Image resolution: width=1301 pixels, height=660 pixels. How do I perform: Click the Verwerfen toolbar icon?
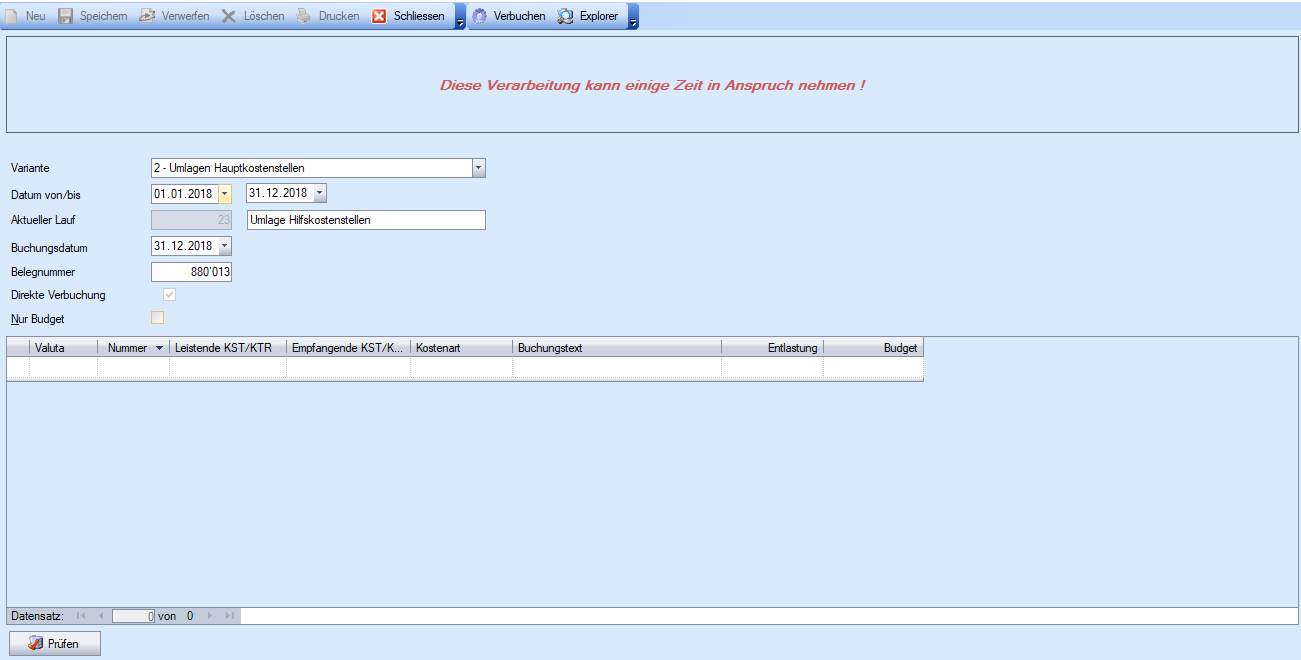(x=147, y=16)
